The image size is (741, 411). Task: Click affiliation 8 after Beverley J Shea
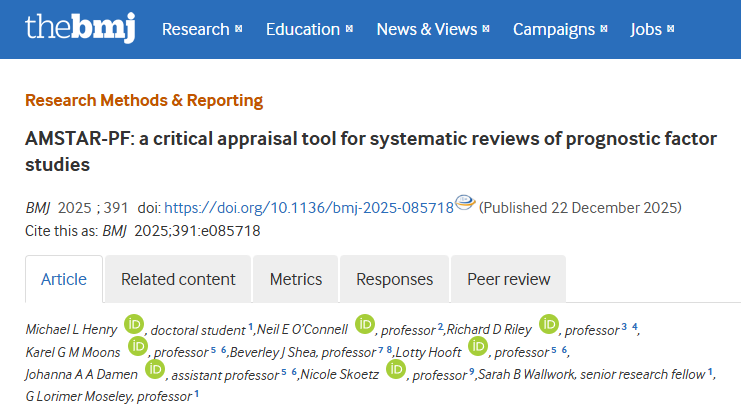389,349
